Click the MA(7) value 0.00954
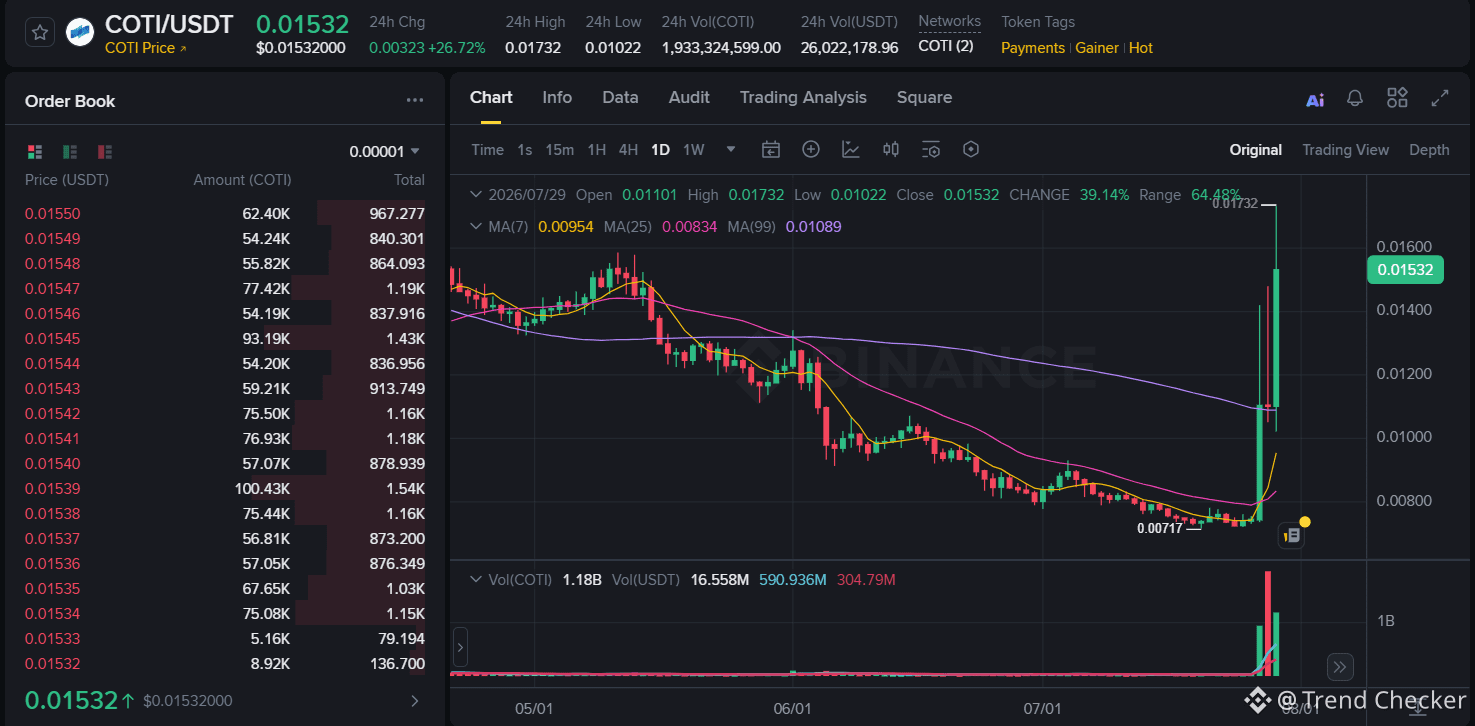 click(566, 227)
